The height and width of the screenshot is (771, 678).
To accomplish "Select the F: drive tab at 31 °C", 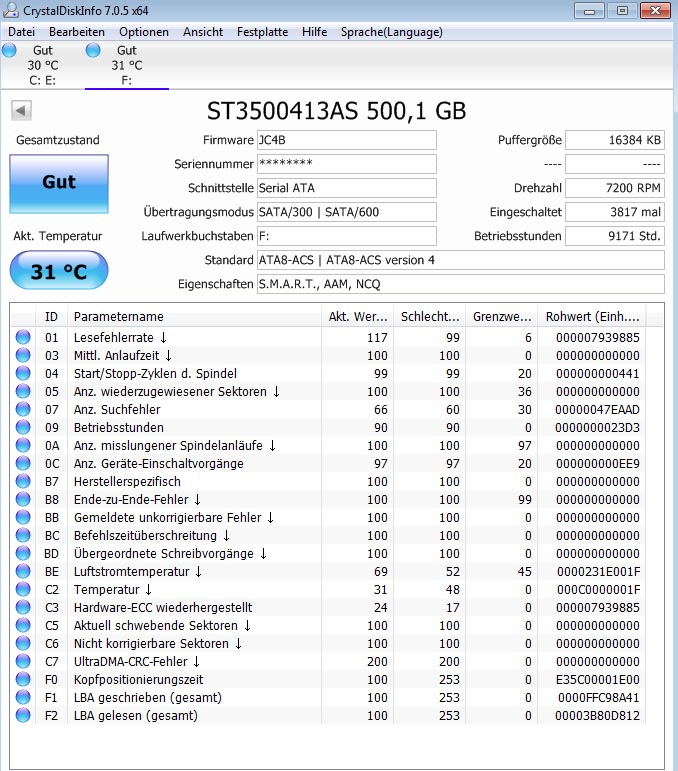I will click(x=127, y=65).
